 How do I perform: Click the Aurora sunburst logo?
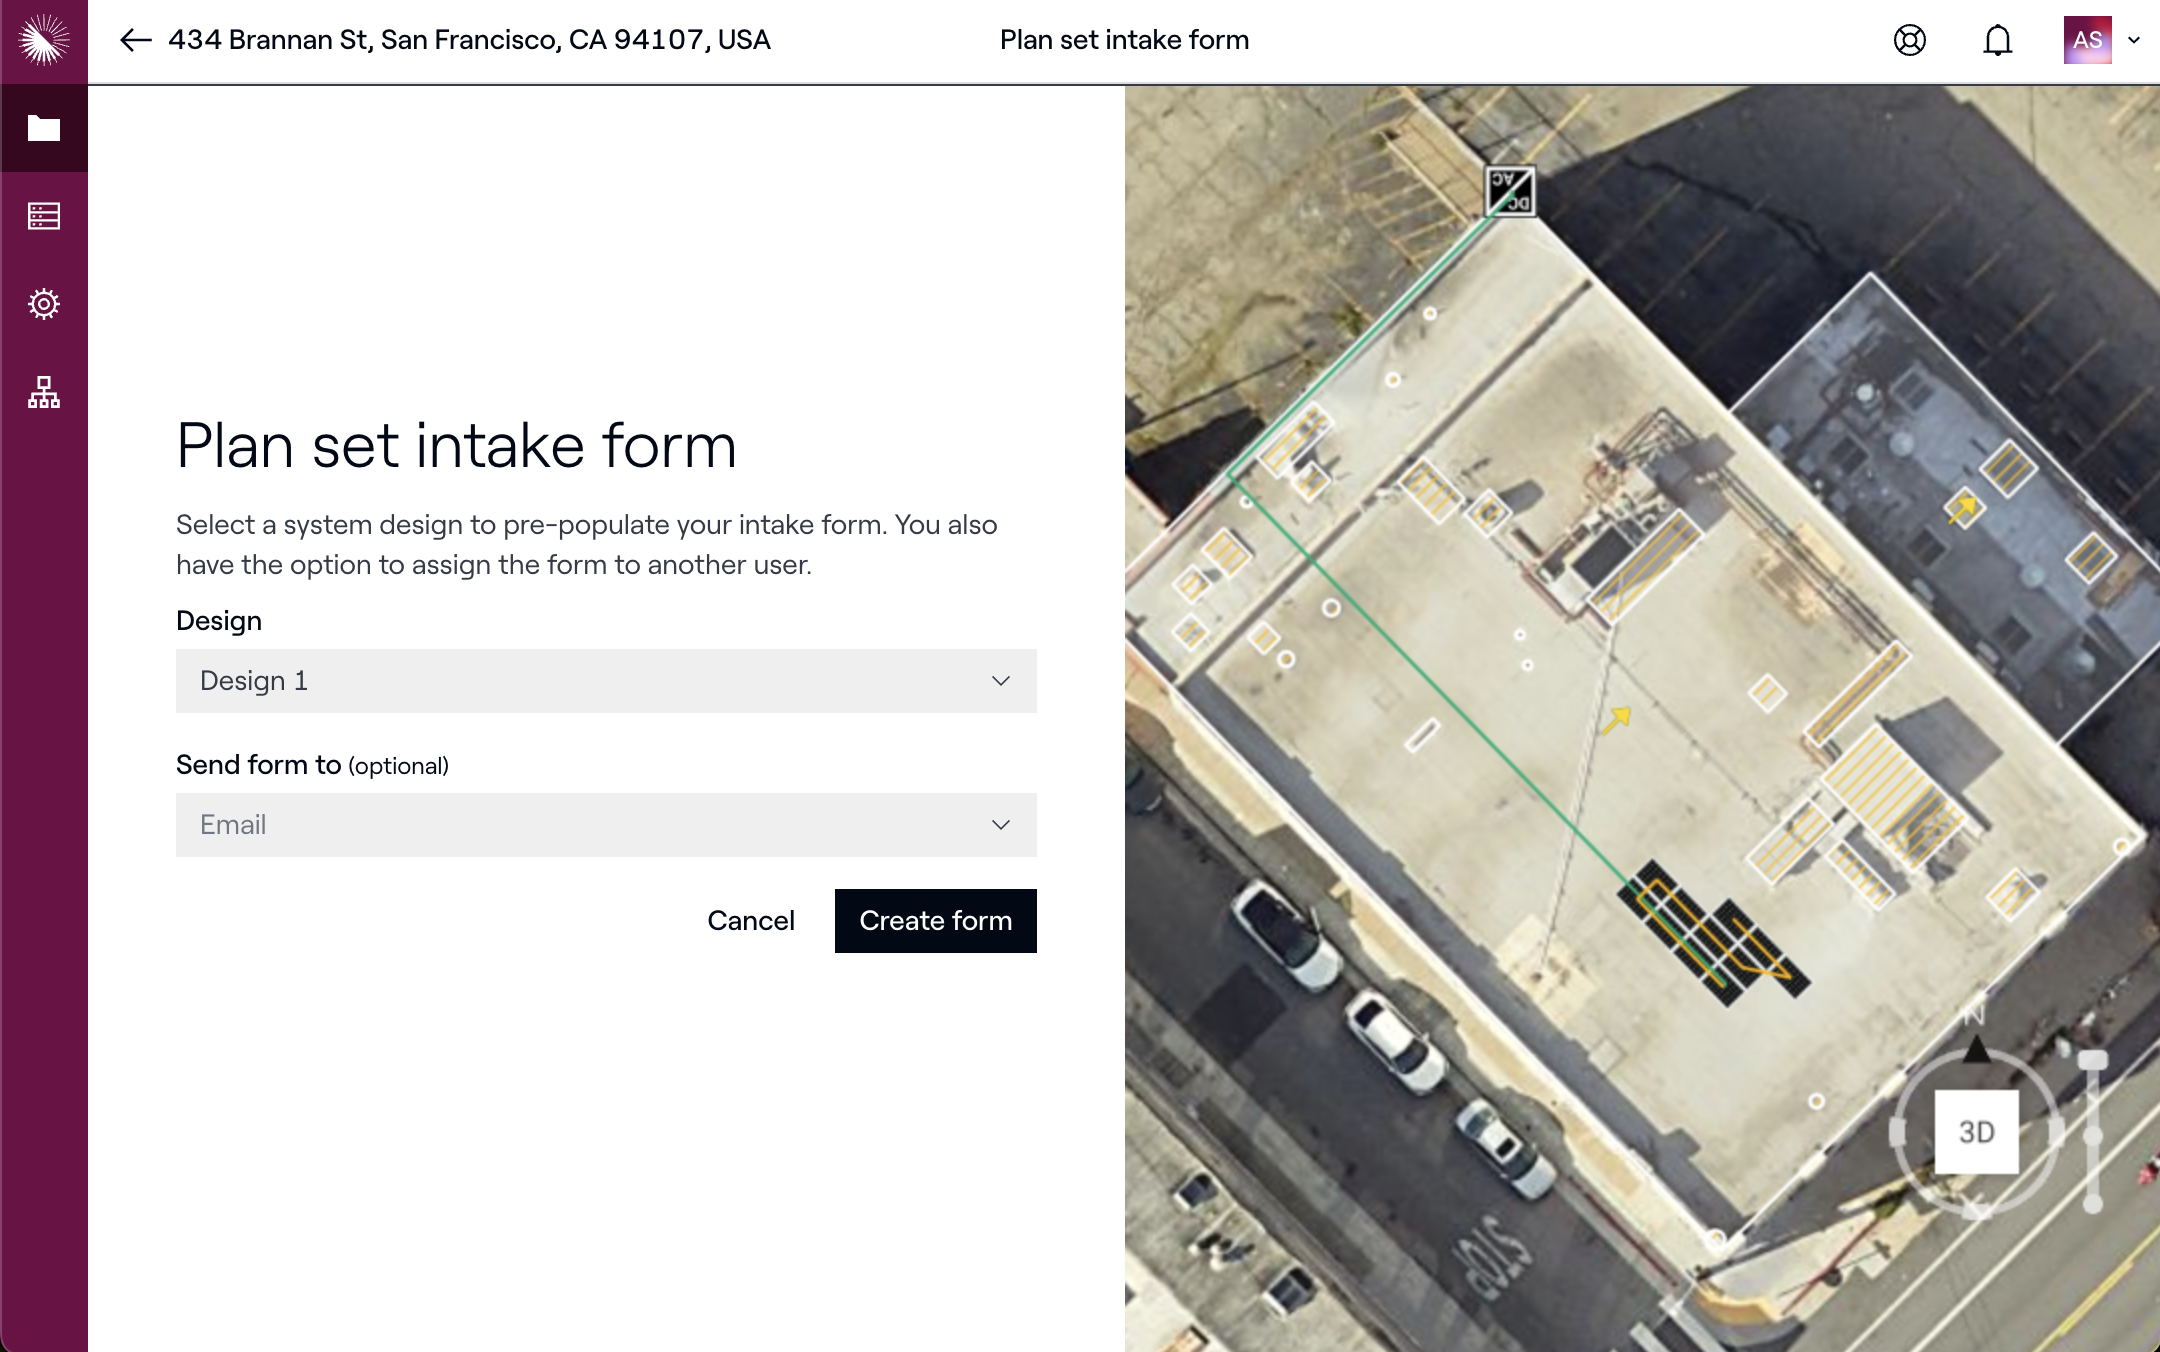click(44, 40)
